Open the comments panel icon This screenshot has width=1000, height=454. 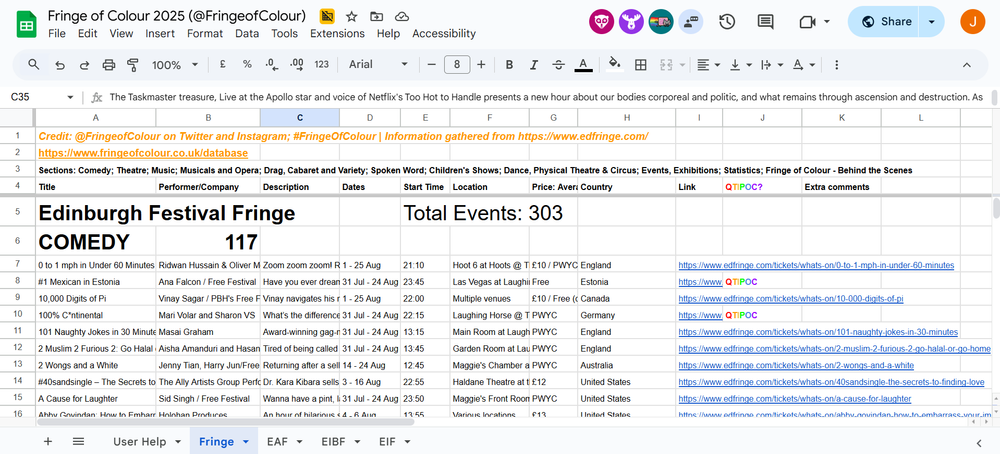coord(765,22)
